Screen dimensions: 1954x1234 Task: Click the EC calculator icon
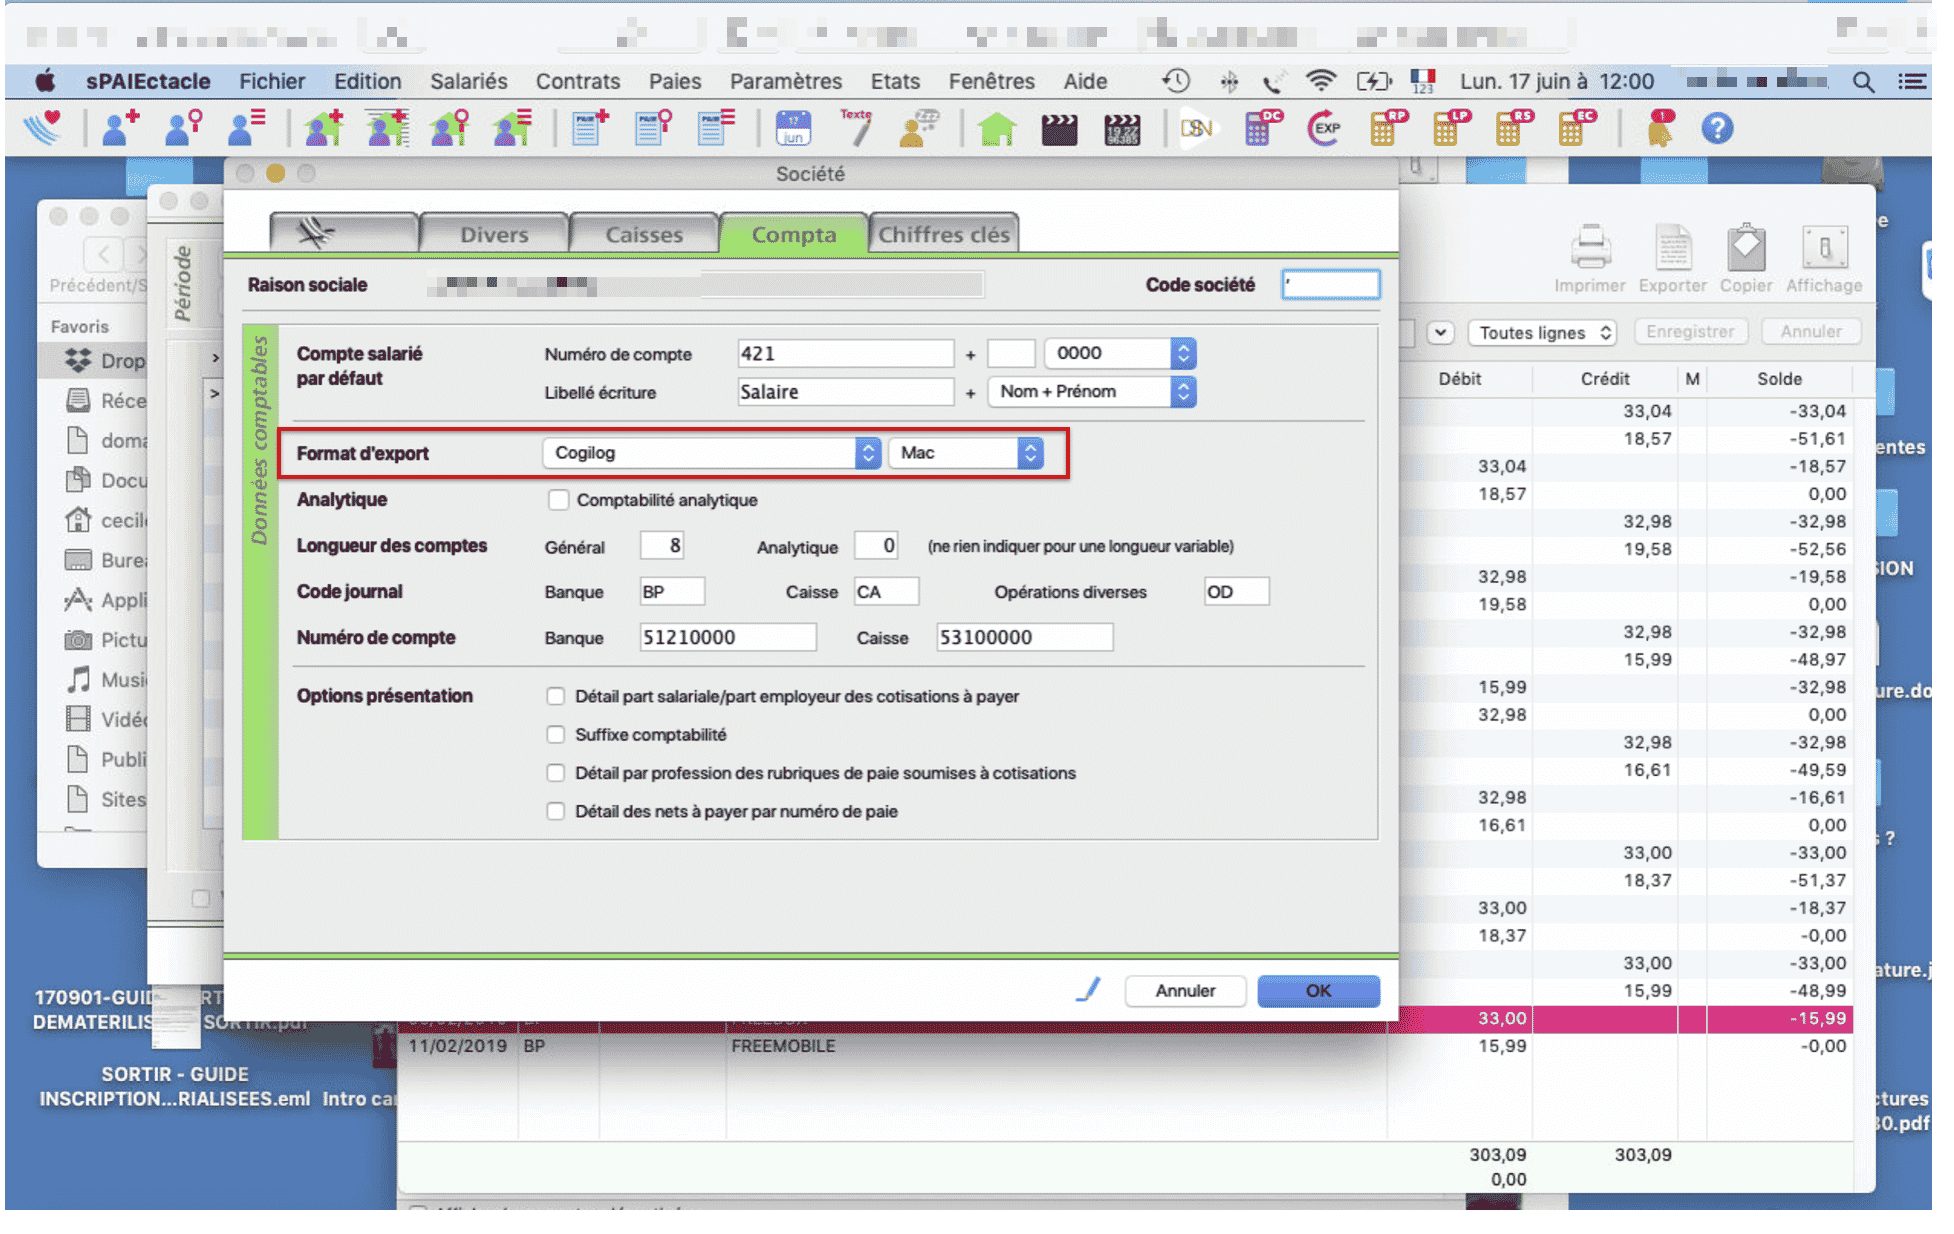1576,128
